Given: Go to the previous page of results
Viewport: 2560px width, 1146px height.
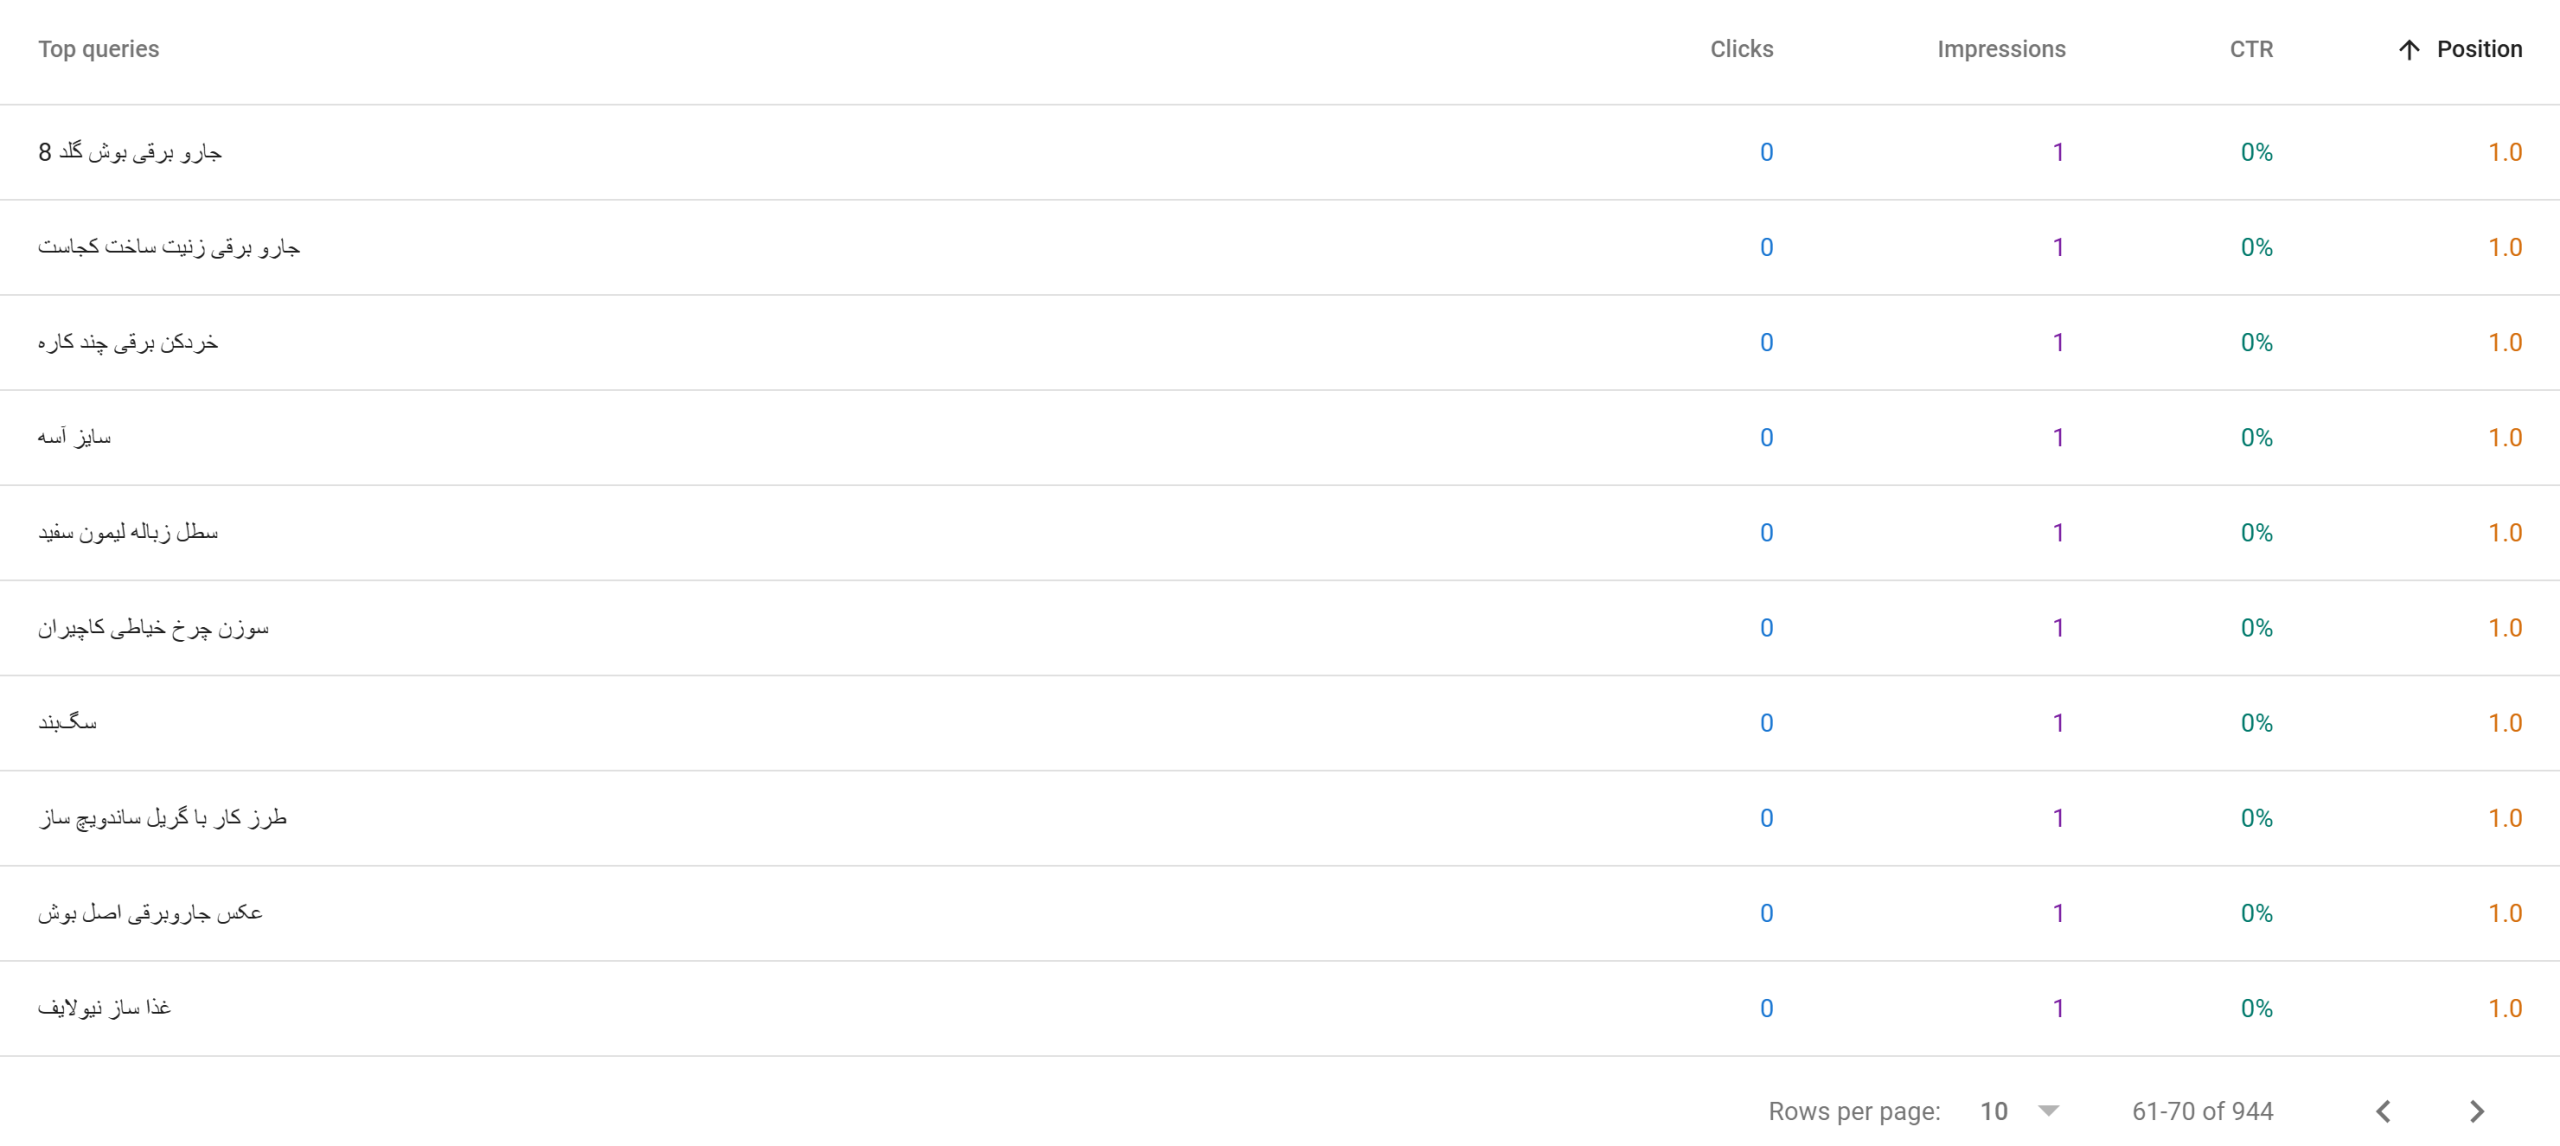Looking at the screenshot, I should coord(2384,1111).
